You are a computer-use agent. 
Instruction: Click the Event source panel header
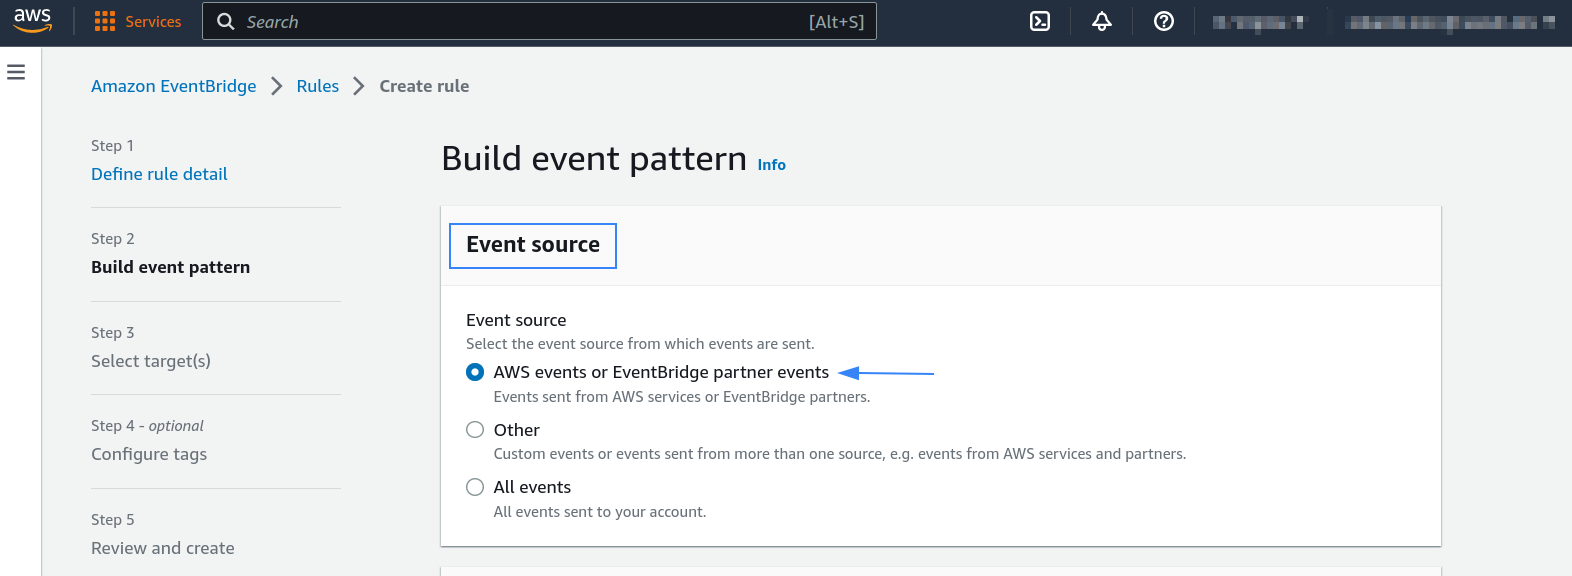click(533, 245)
